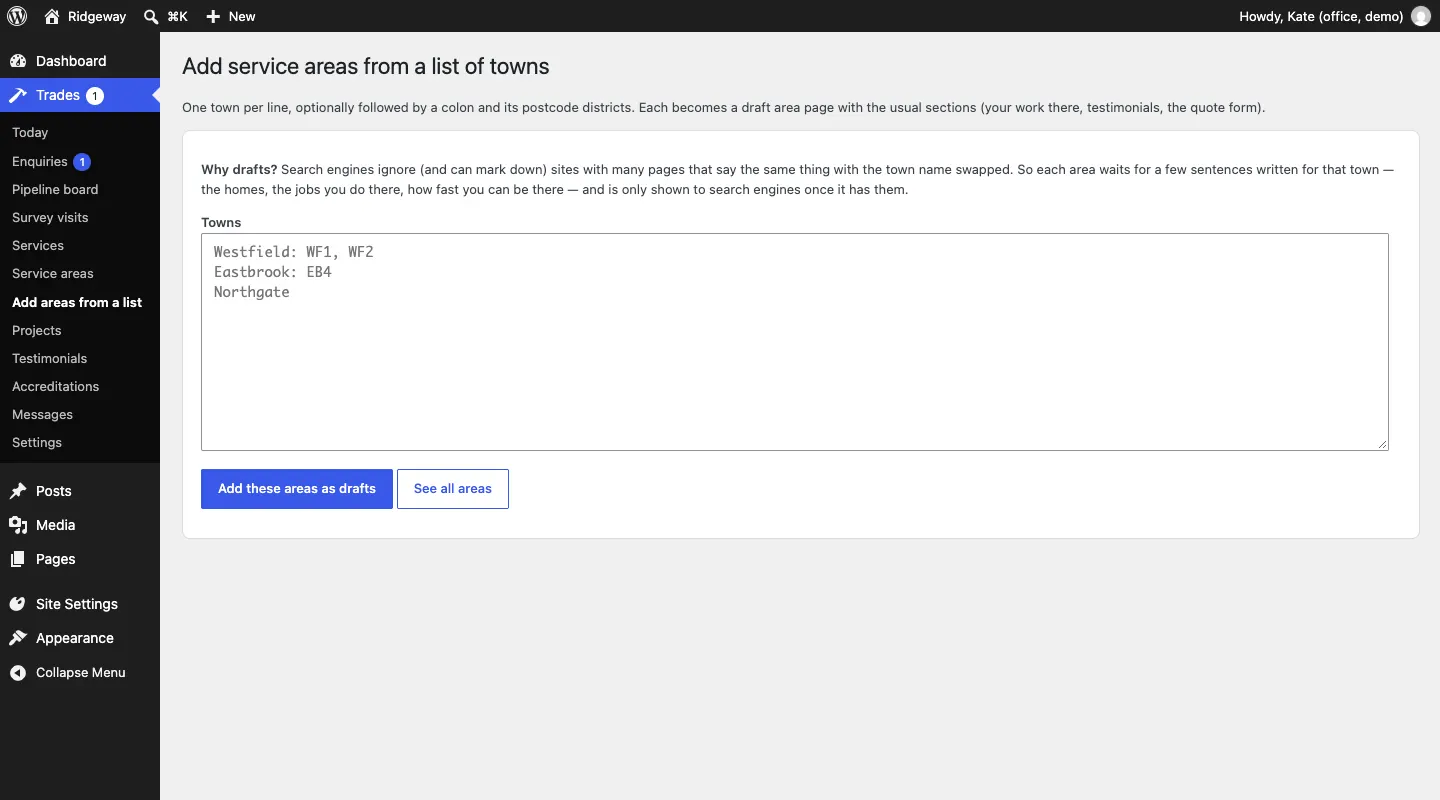Click the plus icon beside New
Image resolution: width=1440 pixels, height=800 pixels.
click(x=213, y=16)
